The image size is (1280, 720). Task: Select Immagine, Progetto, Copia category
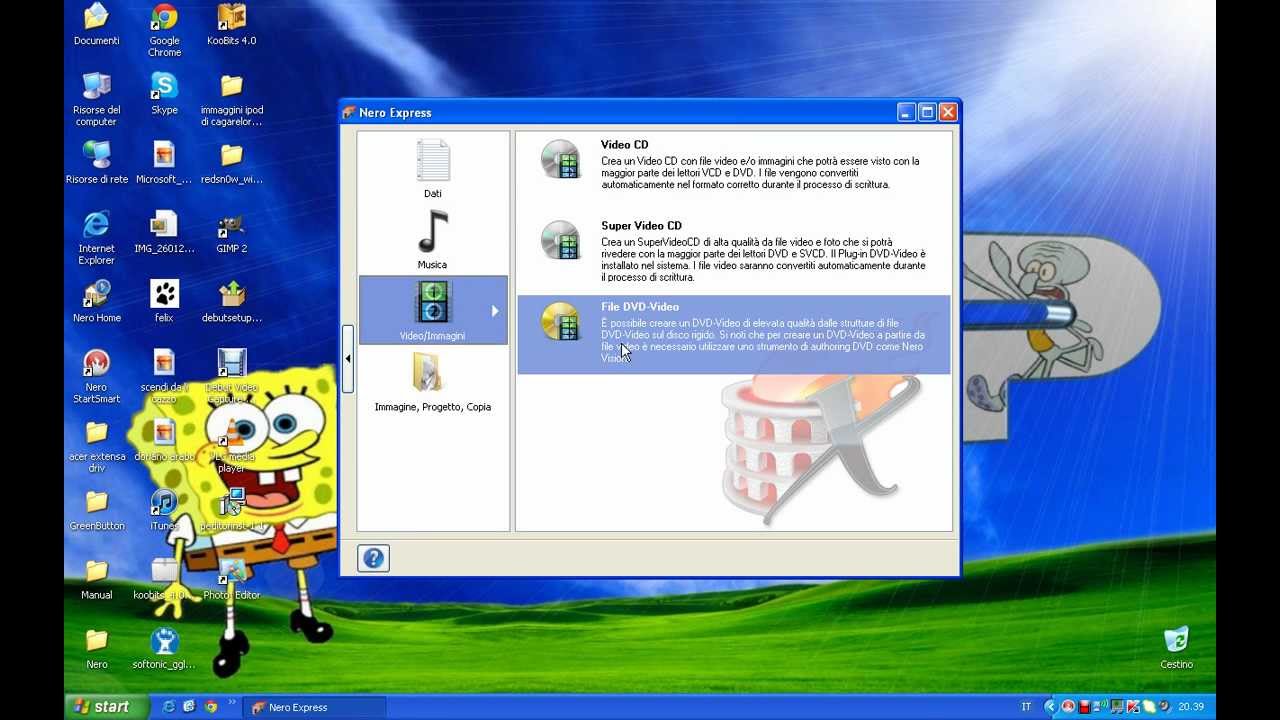pos(433,383)
